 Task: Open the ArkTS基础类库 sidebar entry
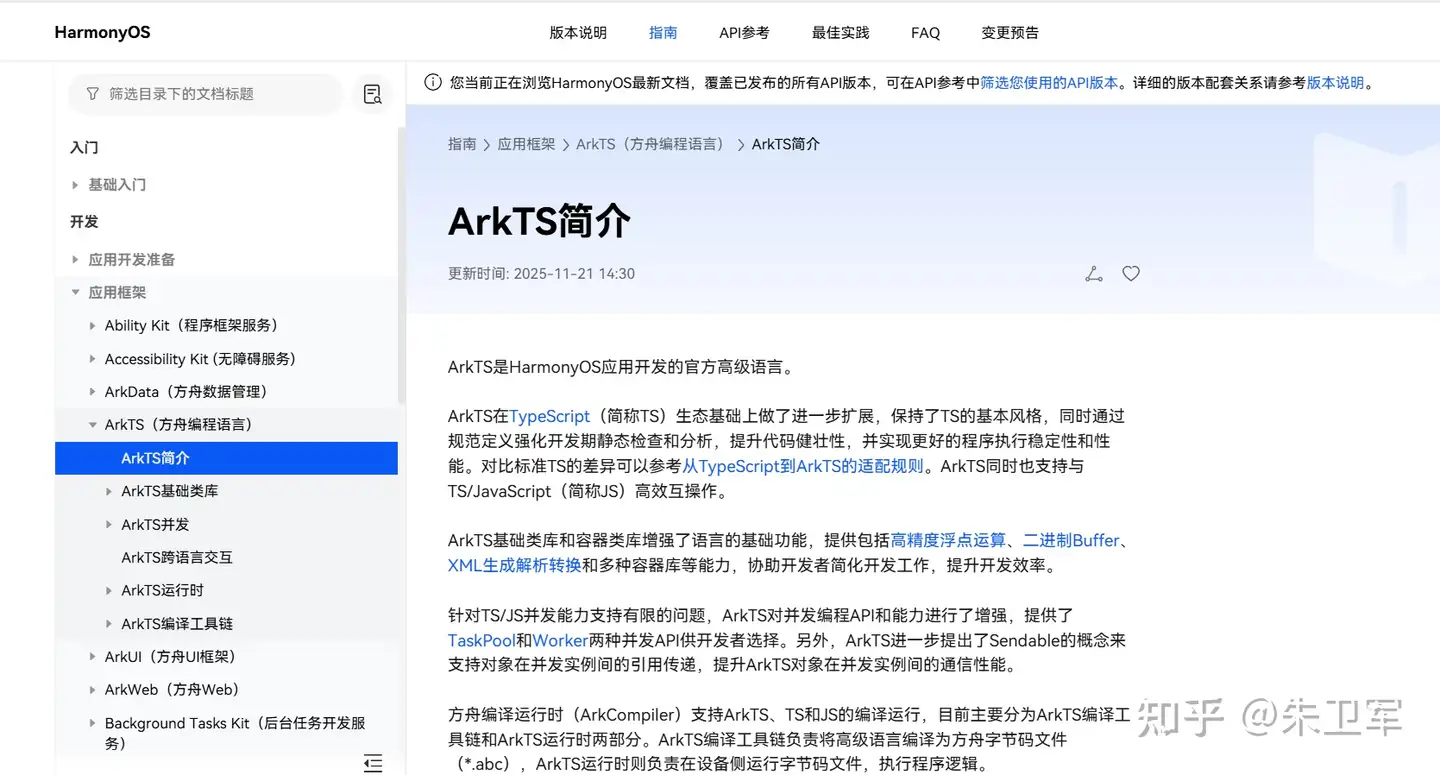[x=170, y=491]
